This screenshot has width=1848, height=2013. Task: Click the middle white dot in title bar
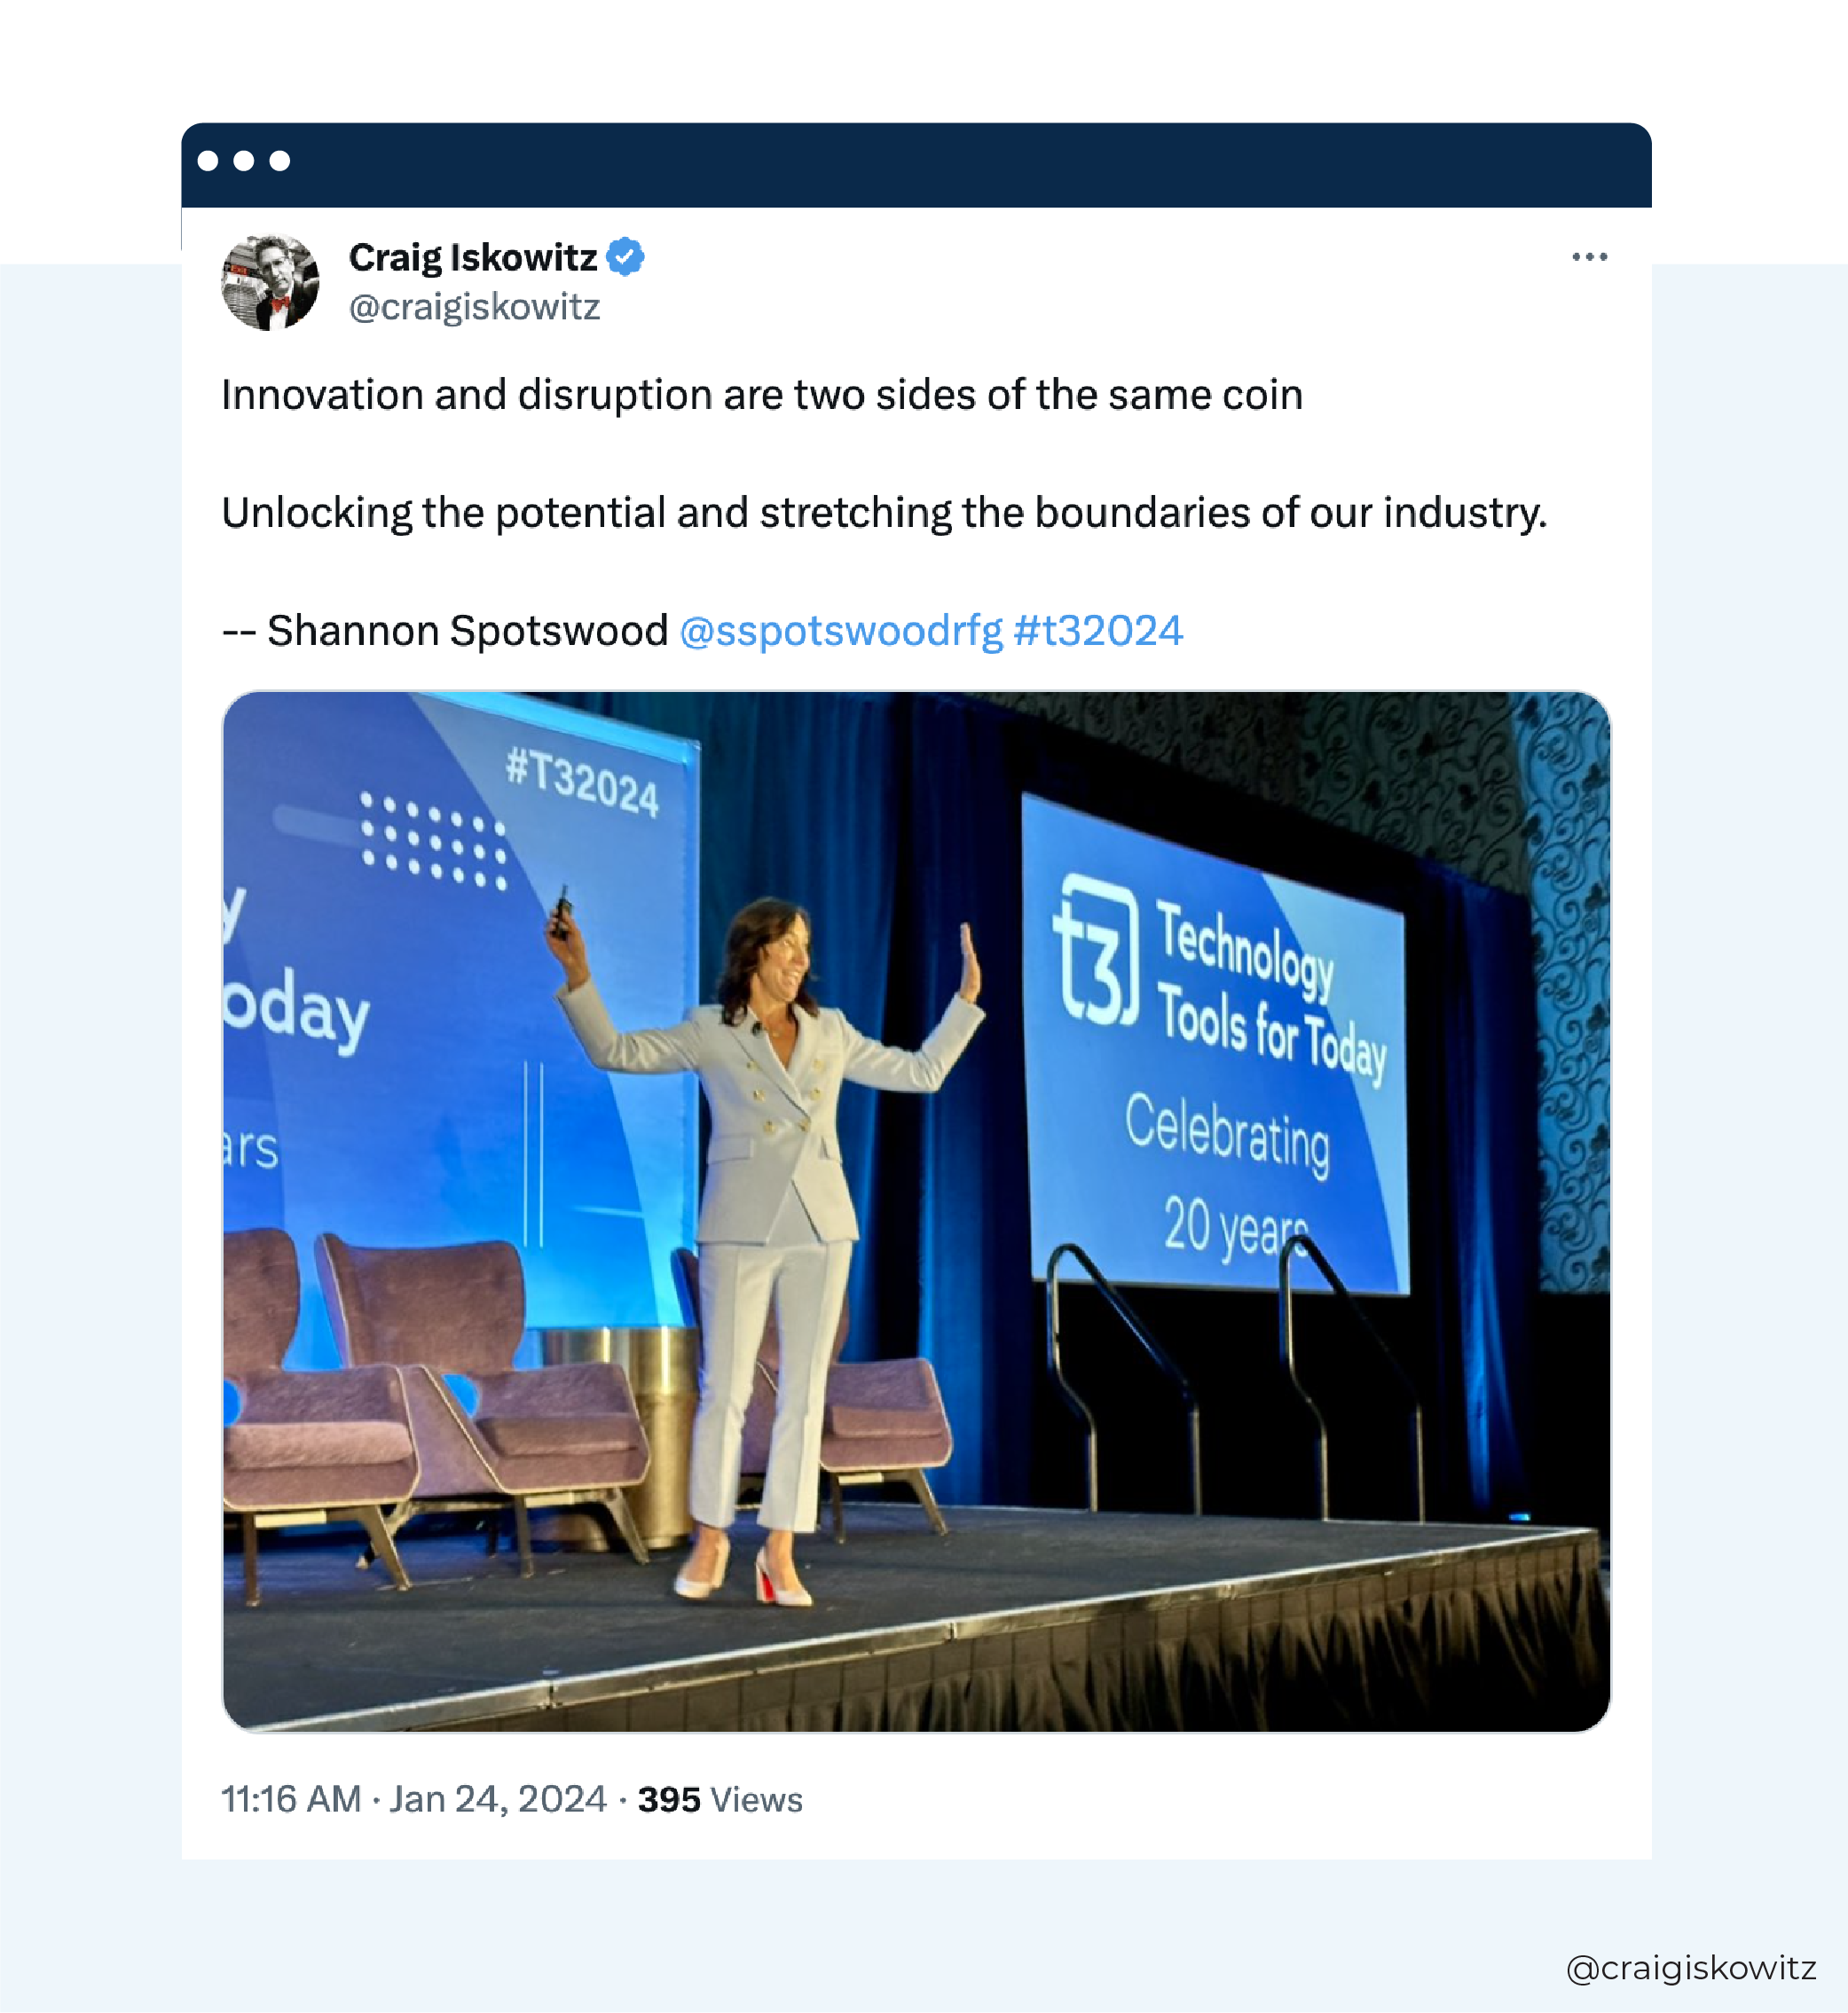click(244, 161)
